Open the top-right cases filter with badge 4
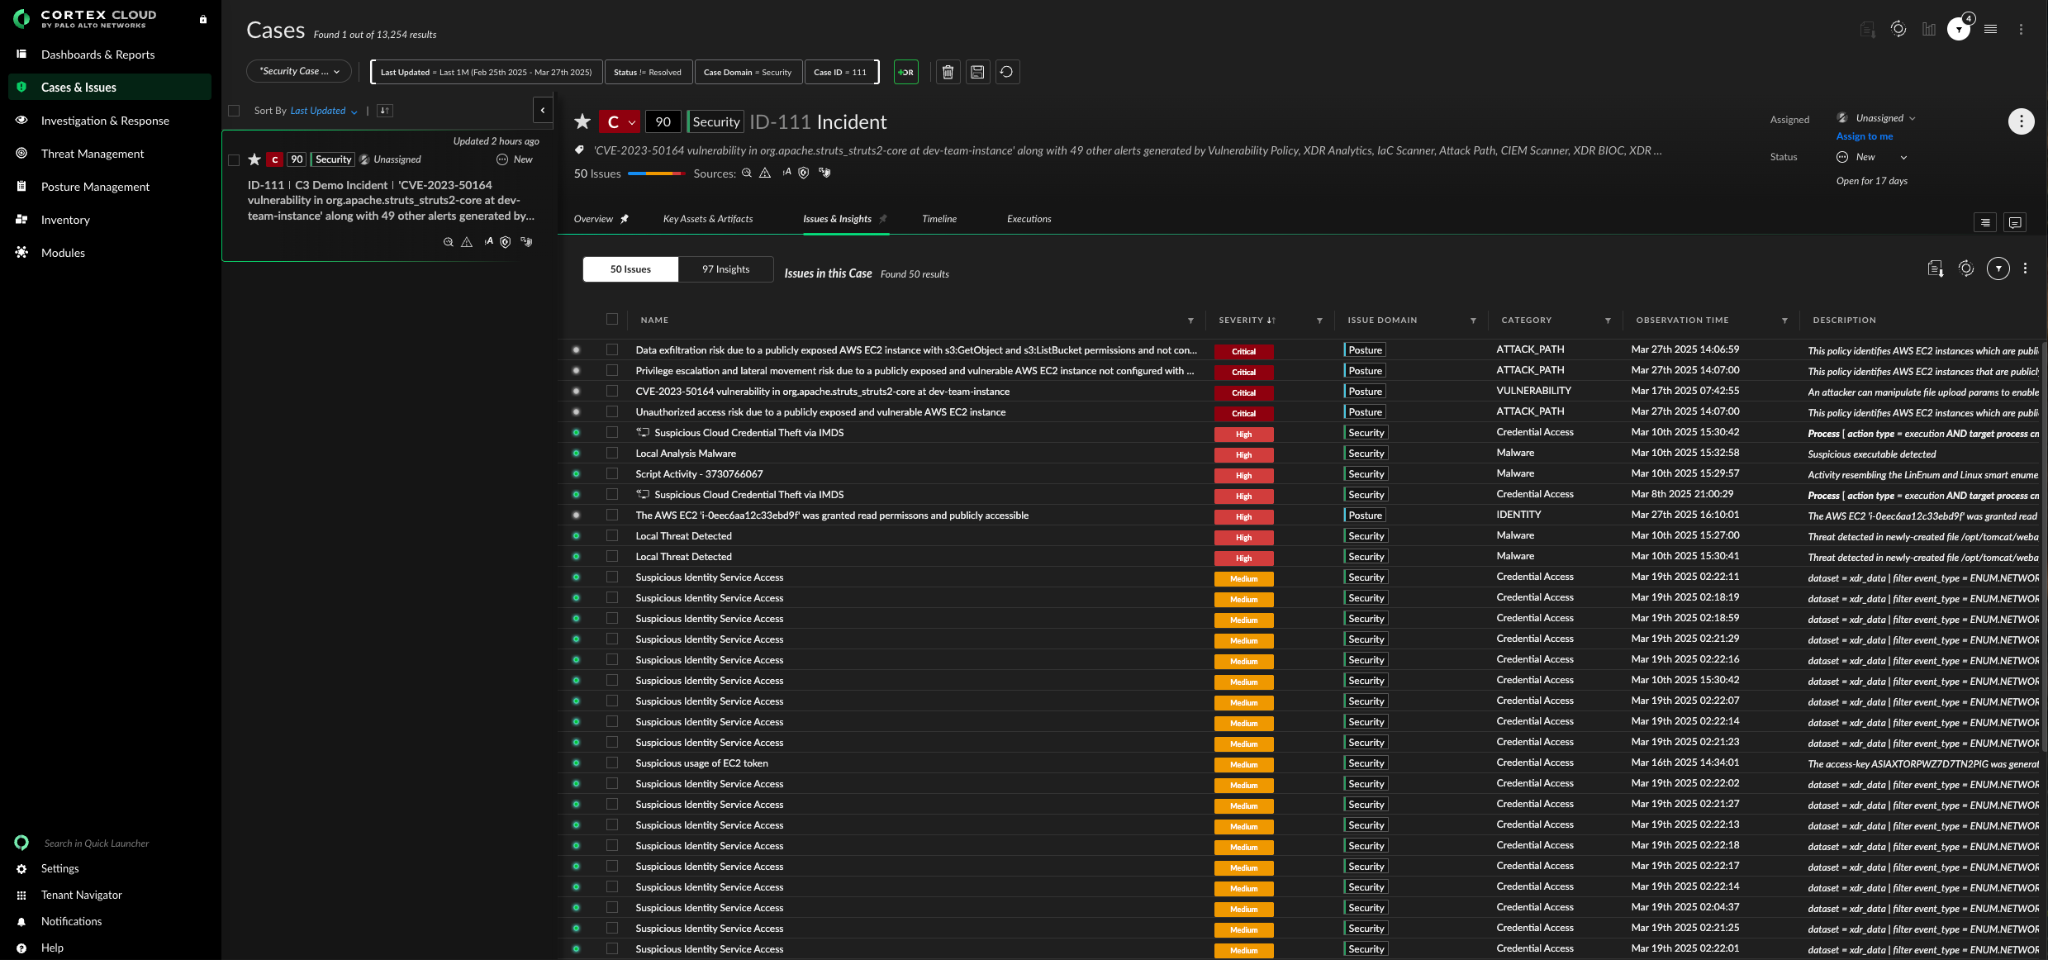The width and height of the screenshot is (2048, 960). click(1959, 29)
